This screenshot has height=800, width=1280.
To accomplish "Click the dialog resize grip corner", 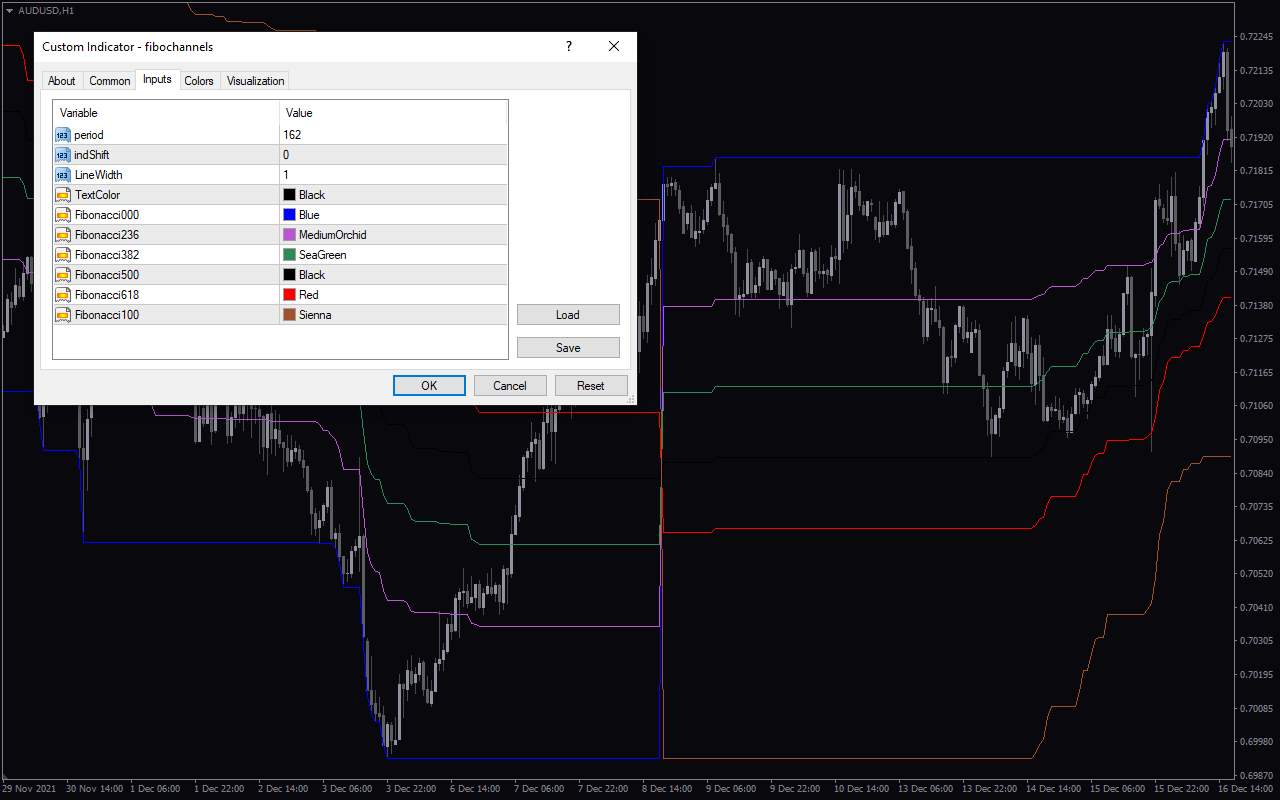I will coord(630,399).
